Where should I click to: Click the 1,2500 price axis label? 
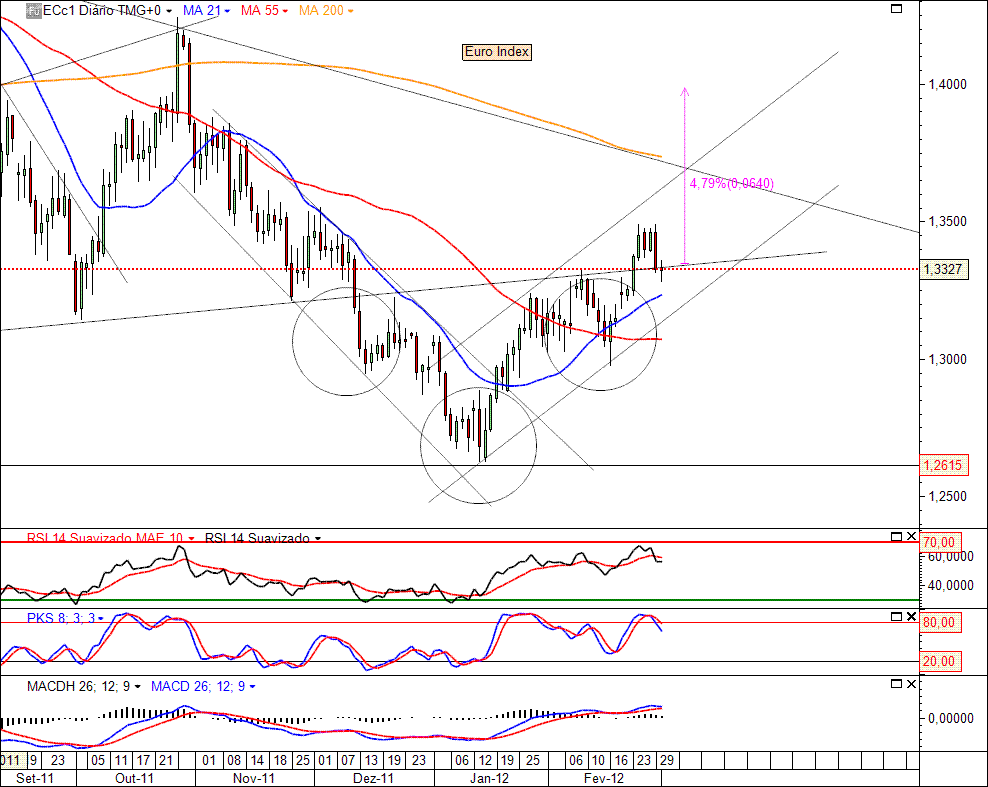(947, 497)
